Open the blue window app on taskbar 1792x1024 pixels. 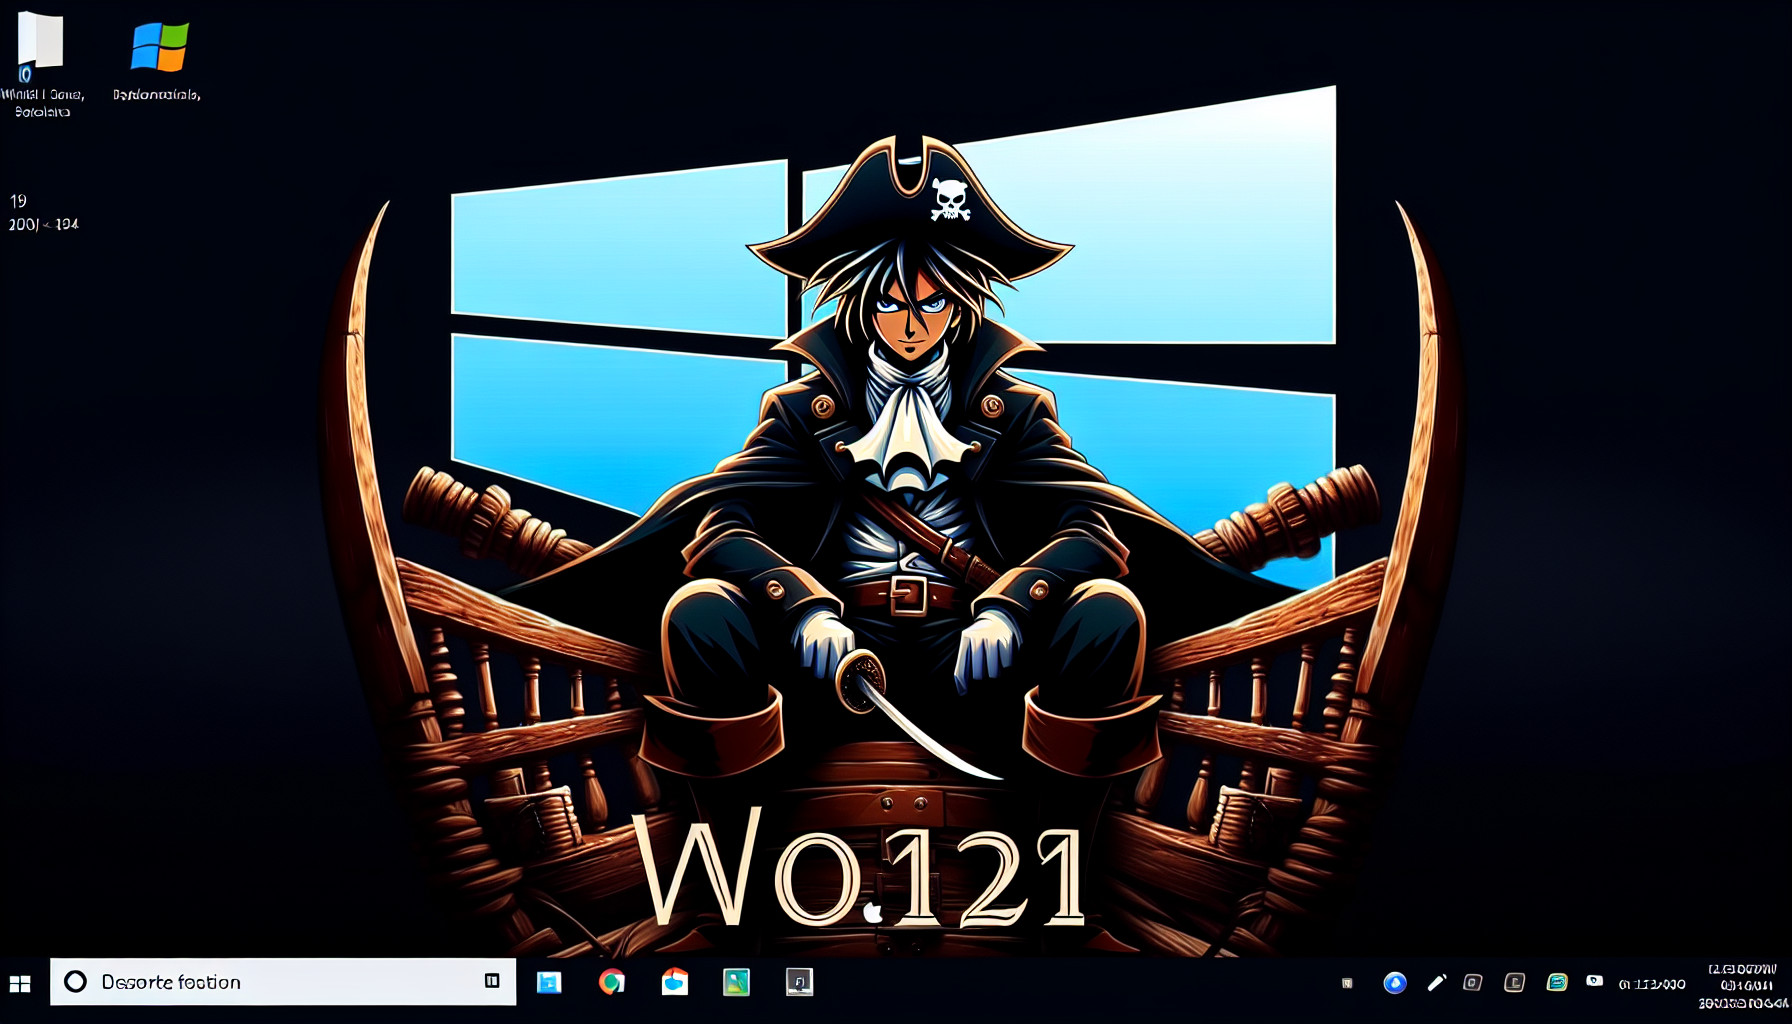click(549, 982)
